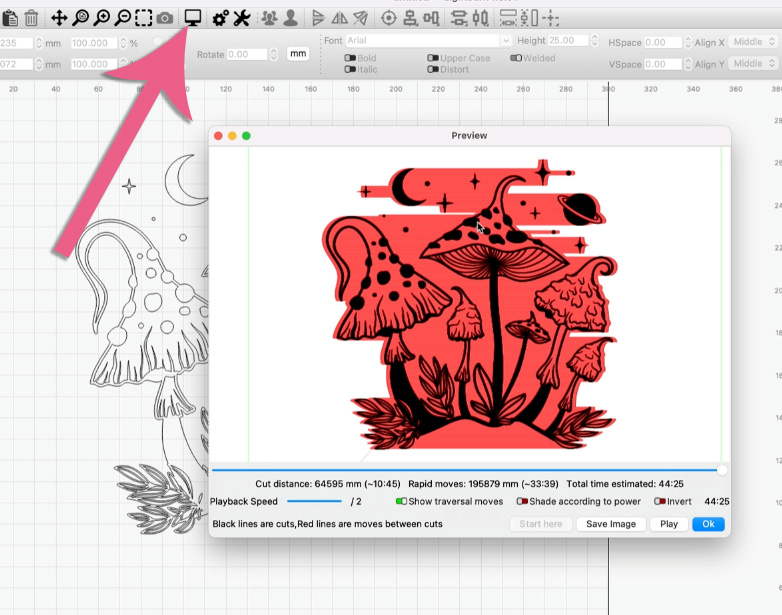This screenshot has height=615, width=782.
Task: Enable Shade according to power
Action: pyautogui.click(x=522, y=502)
